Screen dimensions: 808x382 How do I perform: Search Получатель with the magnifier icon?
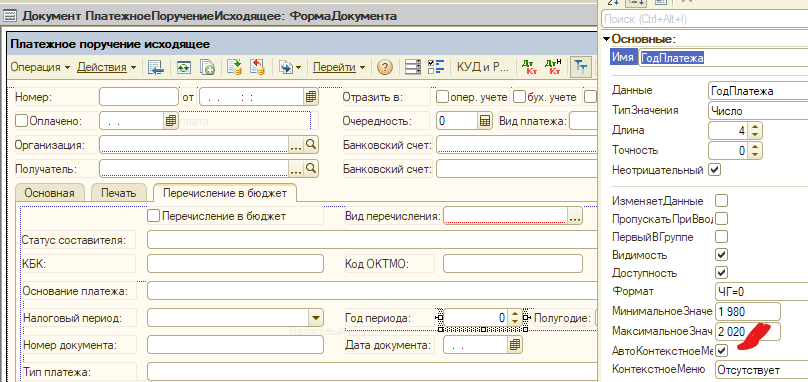[x=310, y=168]
